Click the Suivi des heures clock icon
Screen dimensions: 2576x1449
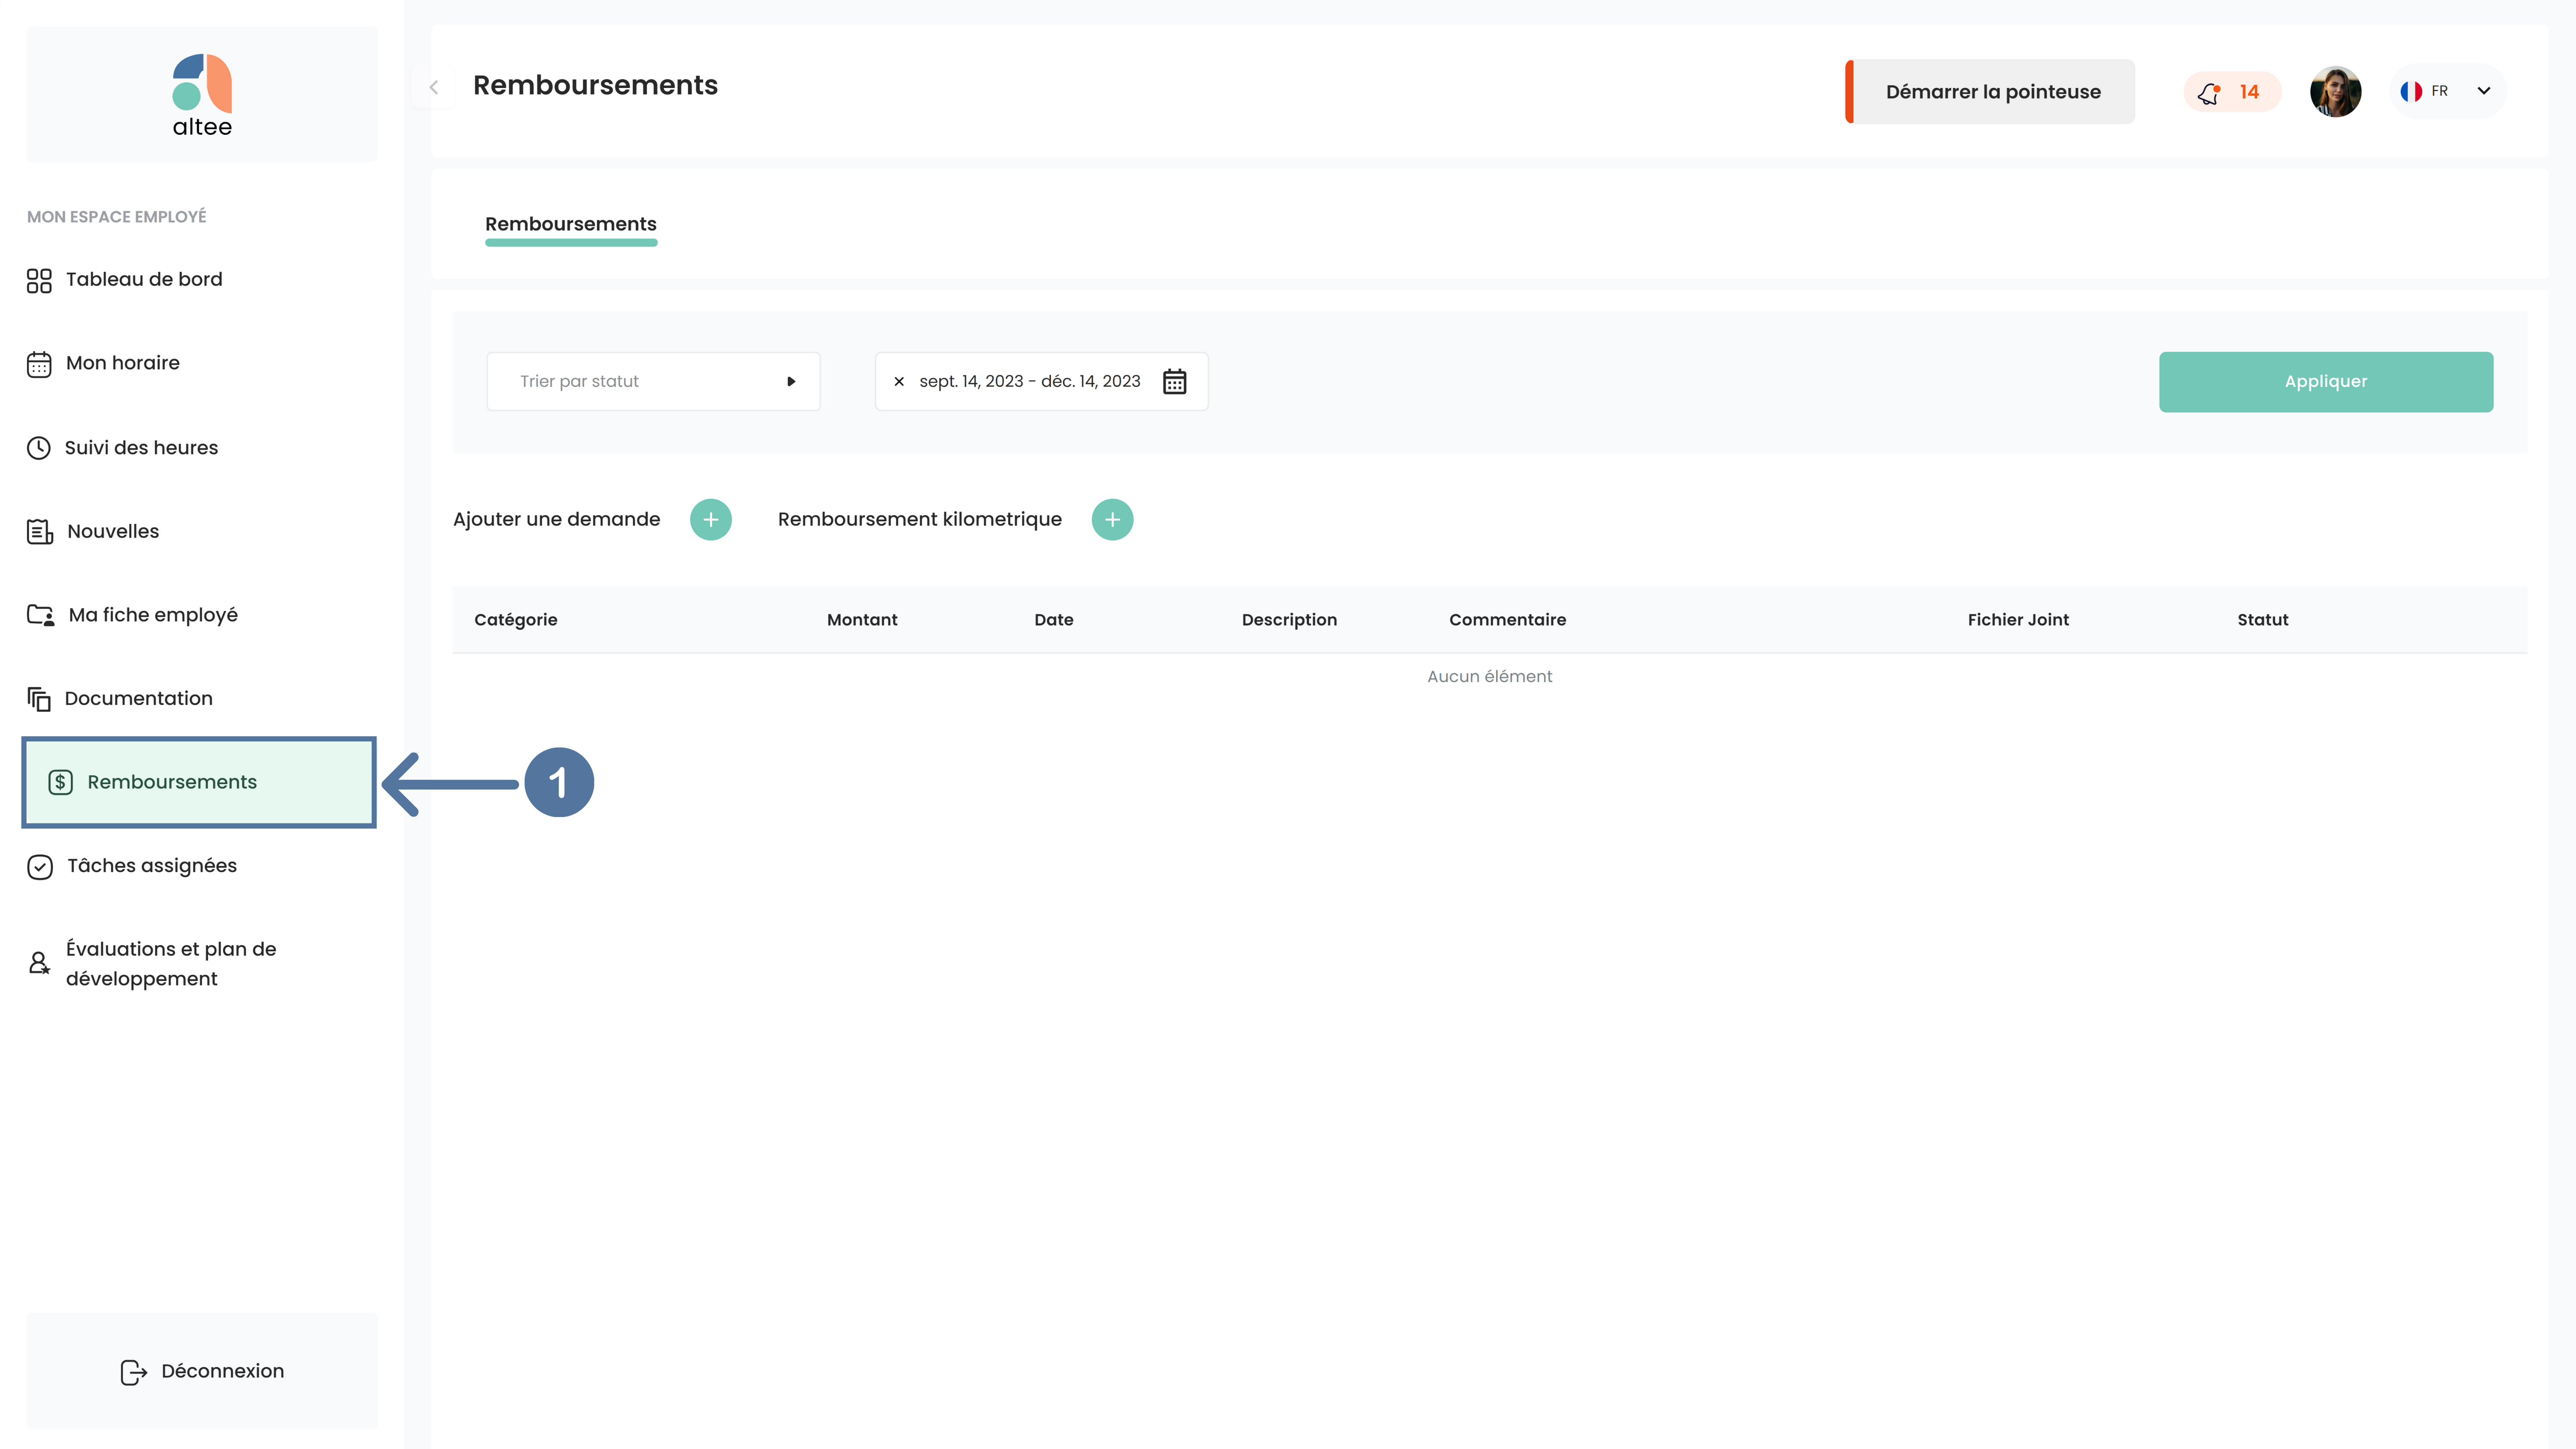click(x=39, y=448)
